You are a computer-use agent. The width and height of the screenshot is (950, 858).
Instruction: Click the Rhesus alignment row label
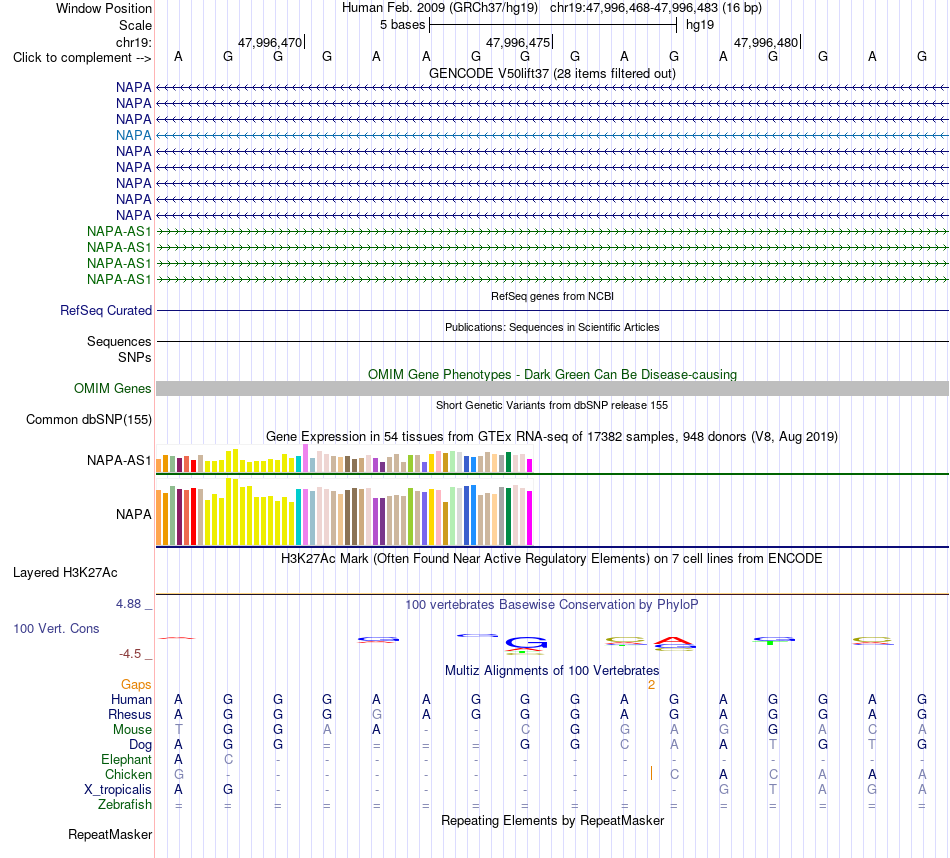pos(130,715)
